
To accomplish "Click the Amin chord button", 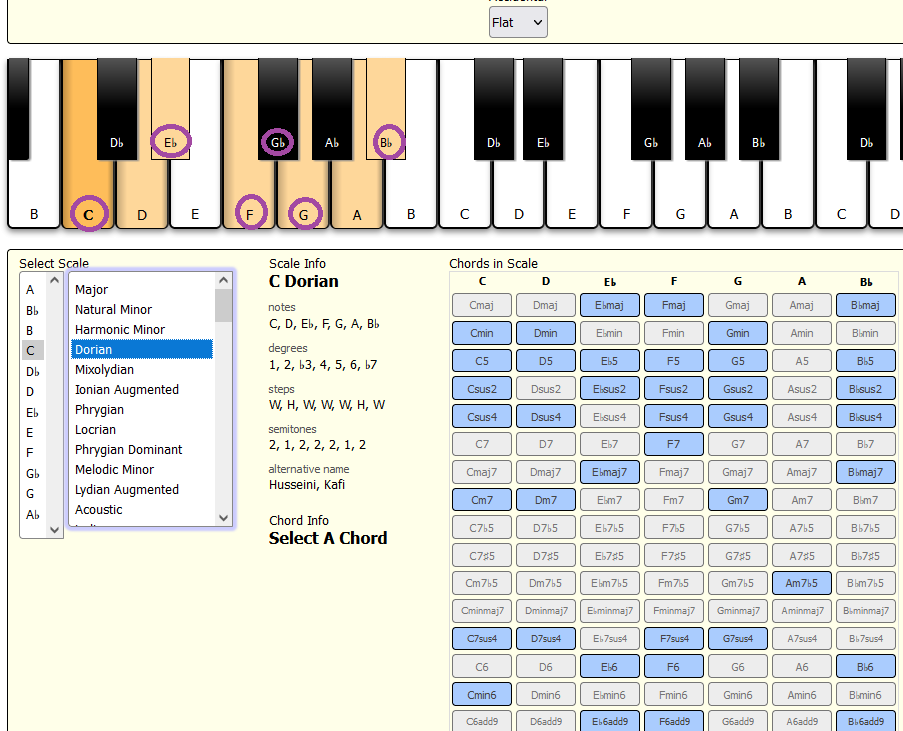I will tap(802, 333).
